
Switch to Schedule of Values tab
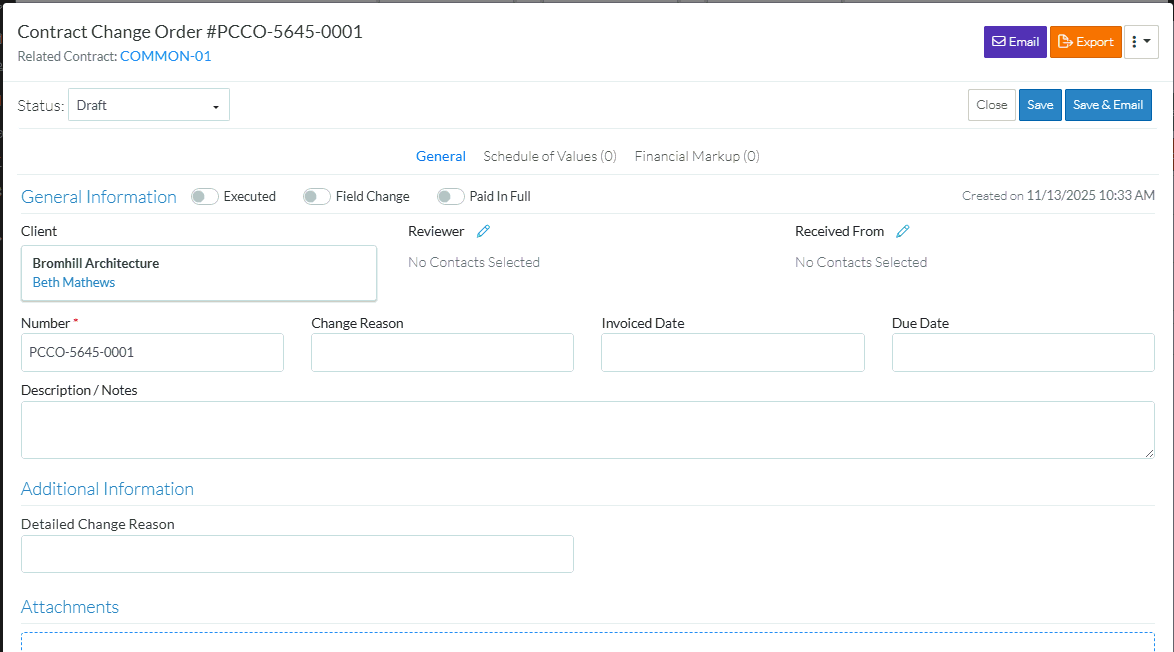pyautogui.click(x=549, y=156)
